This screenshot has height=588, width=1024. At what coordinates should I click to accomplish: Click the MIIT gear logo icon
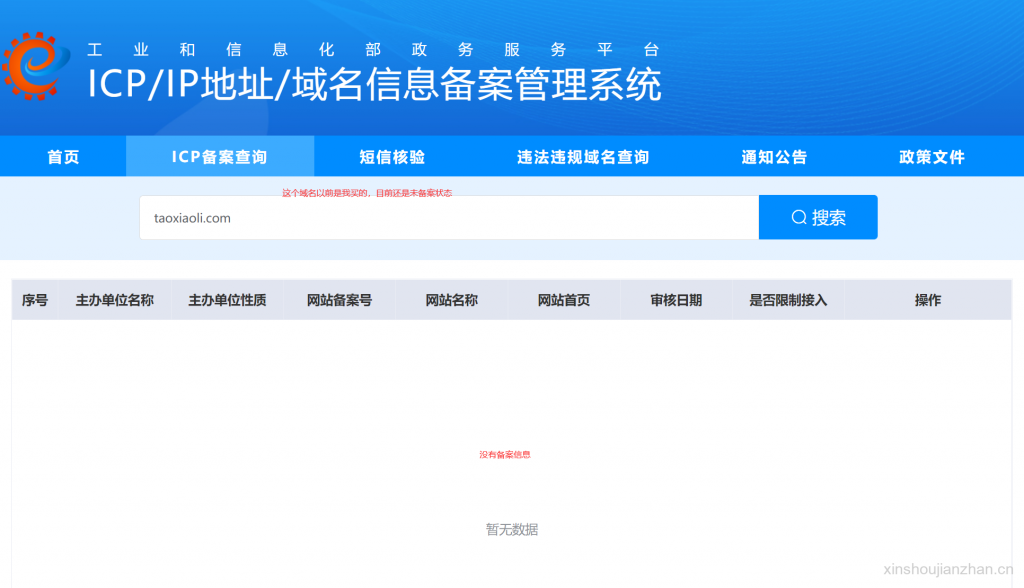click(x=36, y=66)
